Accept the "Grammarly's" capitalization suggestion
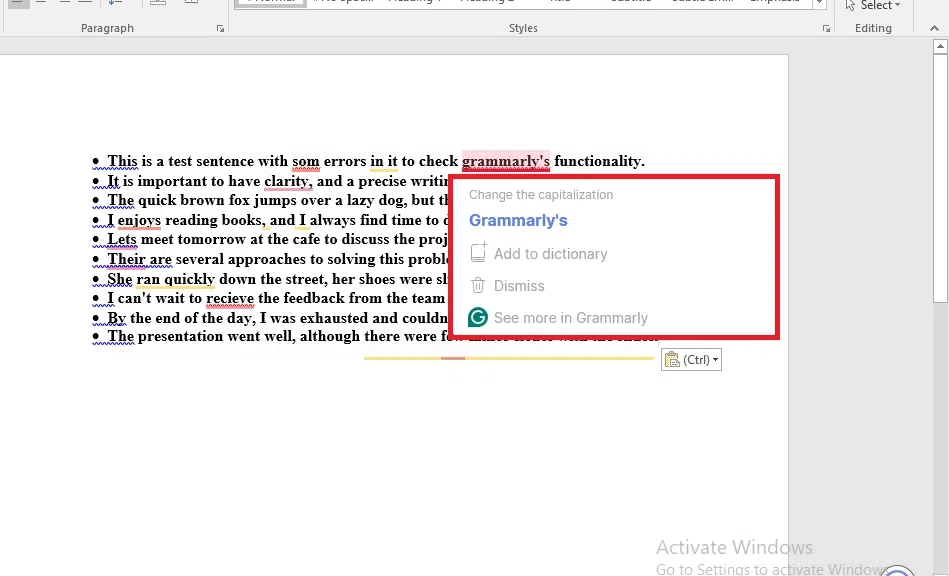Image resolution: width=949 pixels, height=576 pixels. tap(518, 221)
